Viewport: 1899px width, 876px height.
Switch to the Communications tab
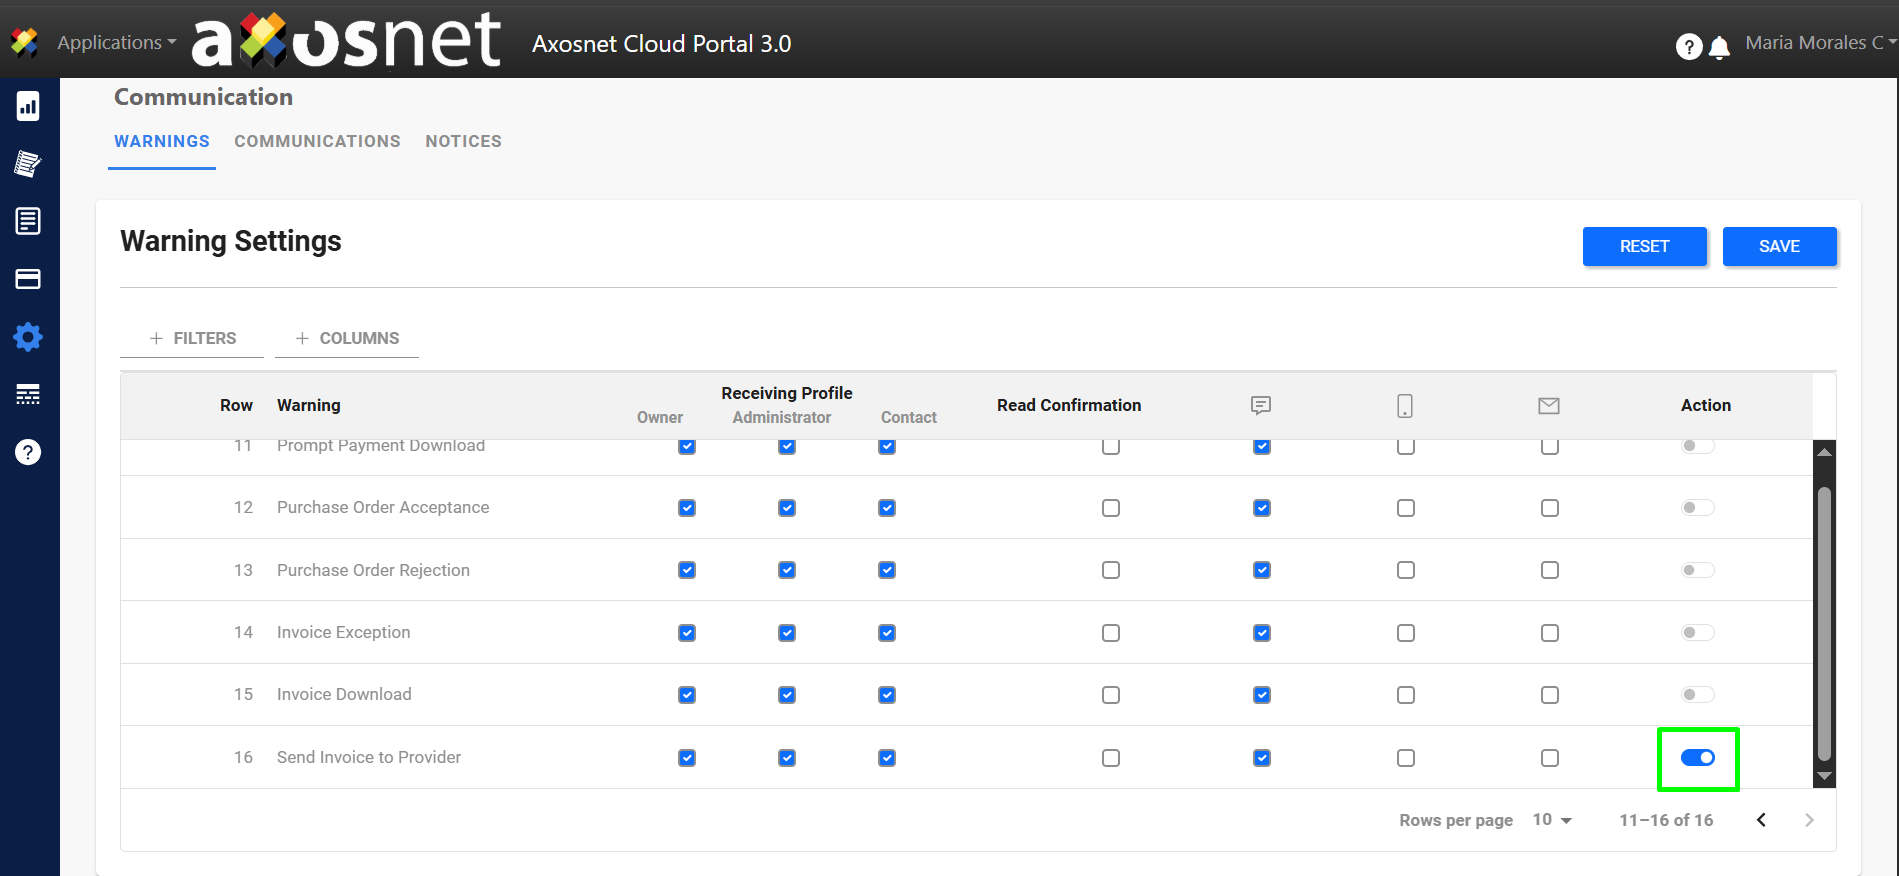tap(317, 142)
